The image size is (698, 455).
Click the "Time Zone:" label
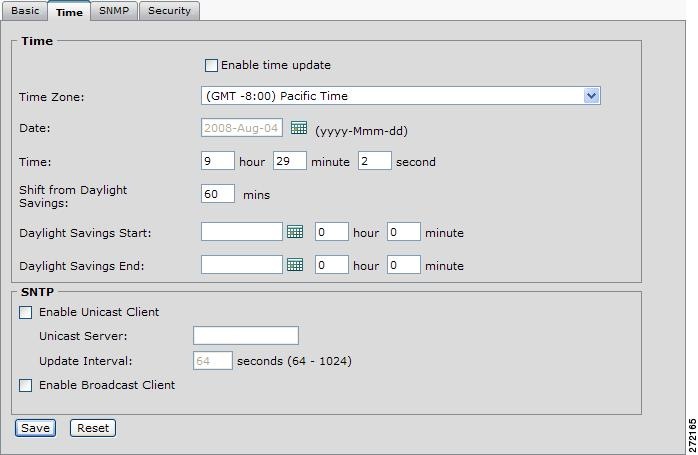[x=52, y=97]
